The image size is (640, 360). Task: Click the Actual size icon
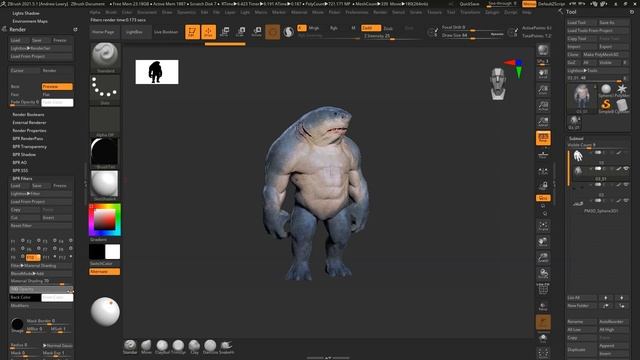[543, 106]
